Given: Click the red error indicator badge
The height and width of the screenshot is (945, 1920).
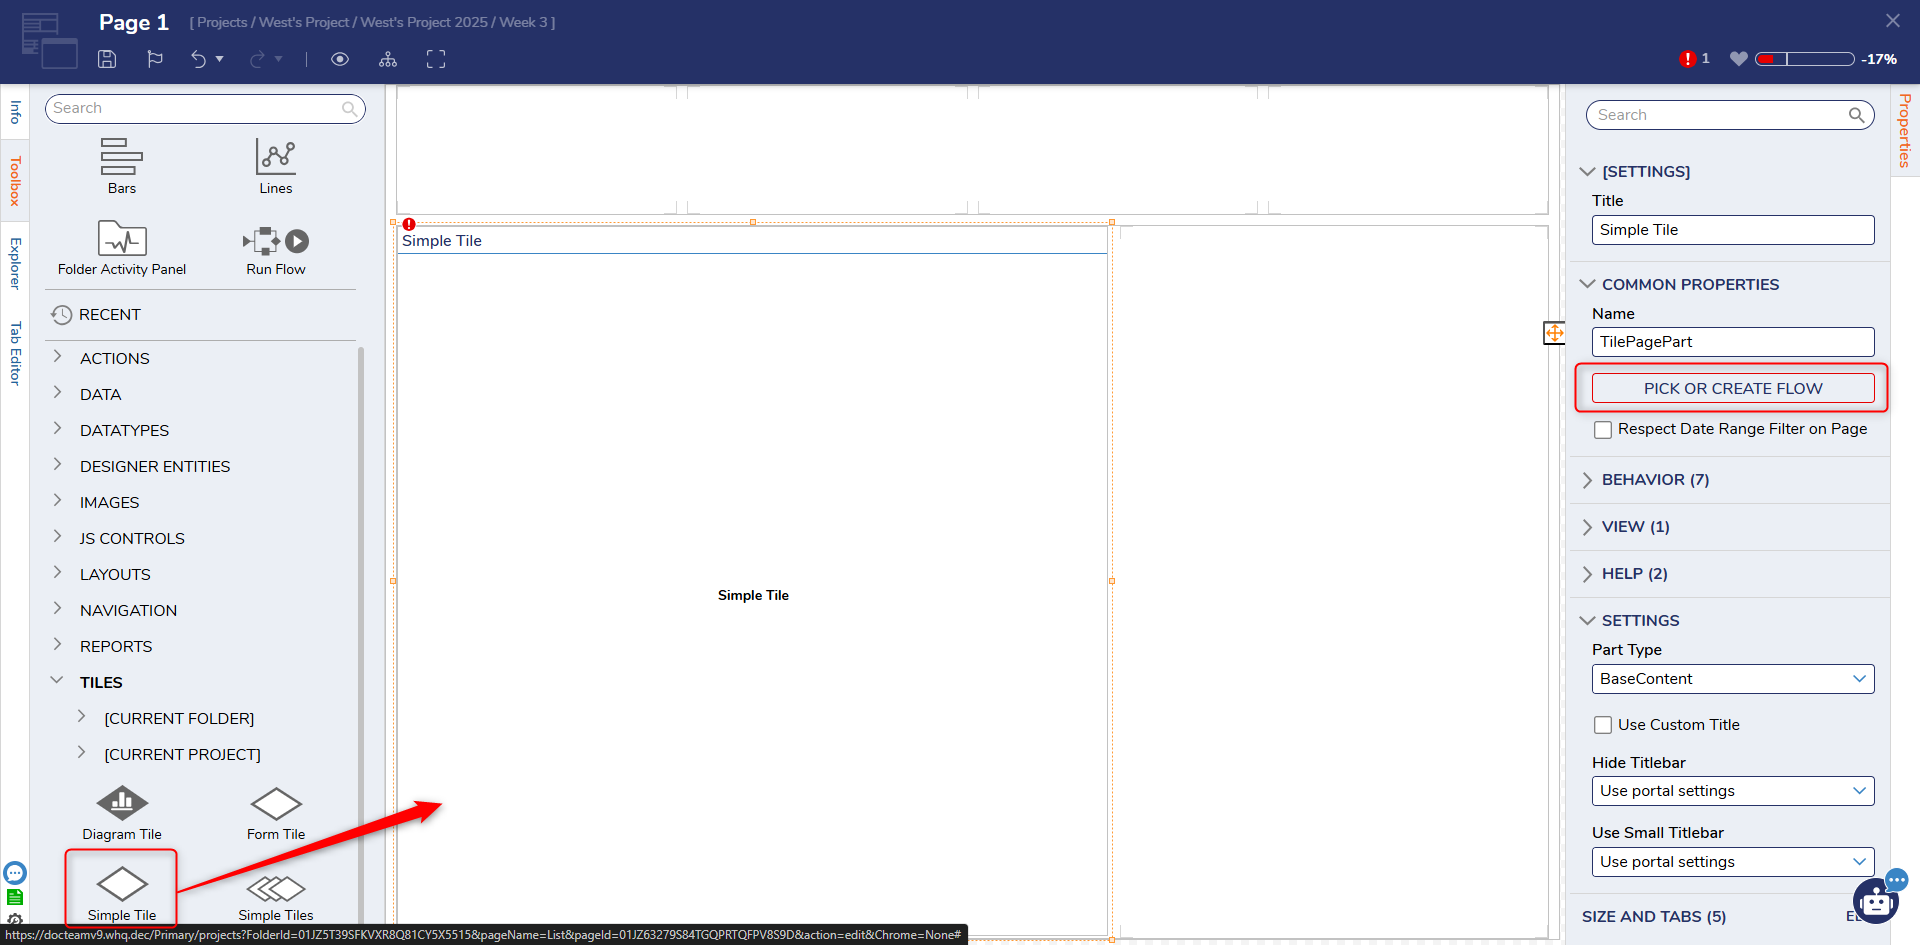Looking at the screenshot, I should click(x=1688, y=59).
